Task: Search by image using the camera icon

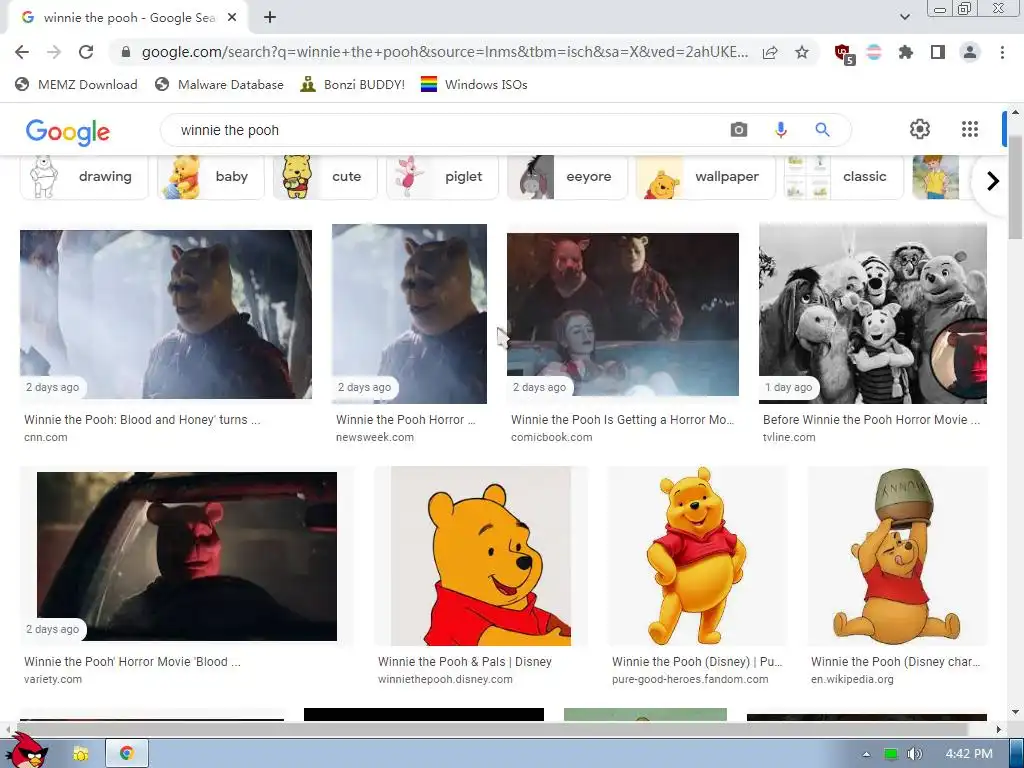Action: click(x=739, y=130)
